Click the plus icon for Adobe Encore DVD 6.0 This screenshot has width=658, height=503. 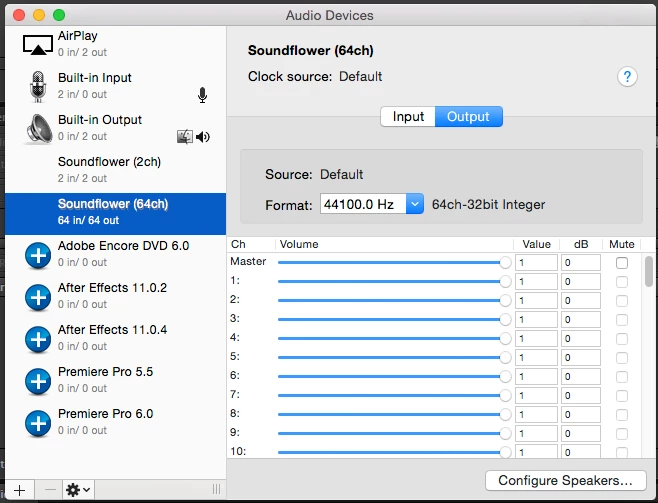click(x=38, y=255)
